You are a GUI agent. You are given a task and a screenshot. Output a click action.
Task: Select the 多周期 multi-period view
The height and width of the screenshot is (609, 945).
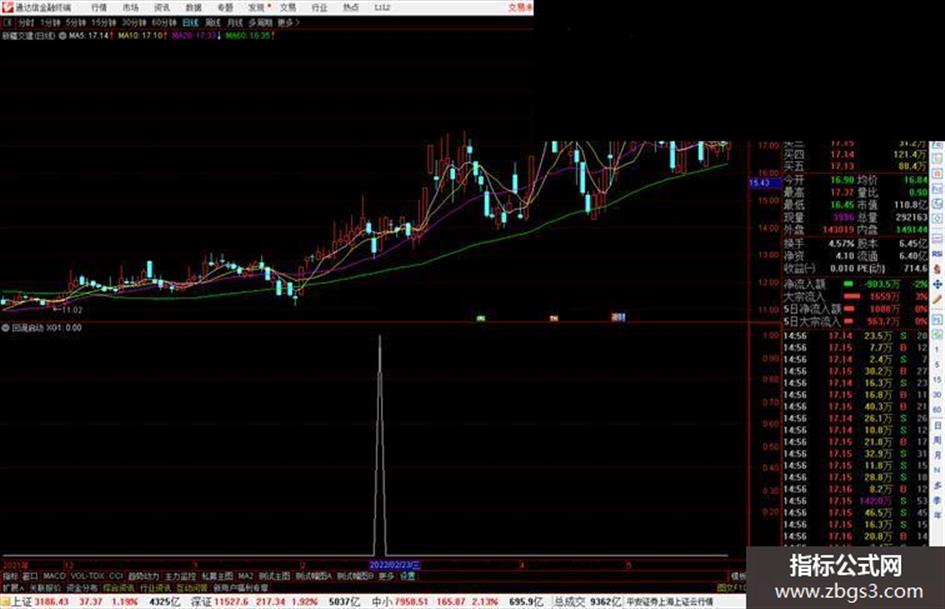(x=260, y=22)
